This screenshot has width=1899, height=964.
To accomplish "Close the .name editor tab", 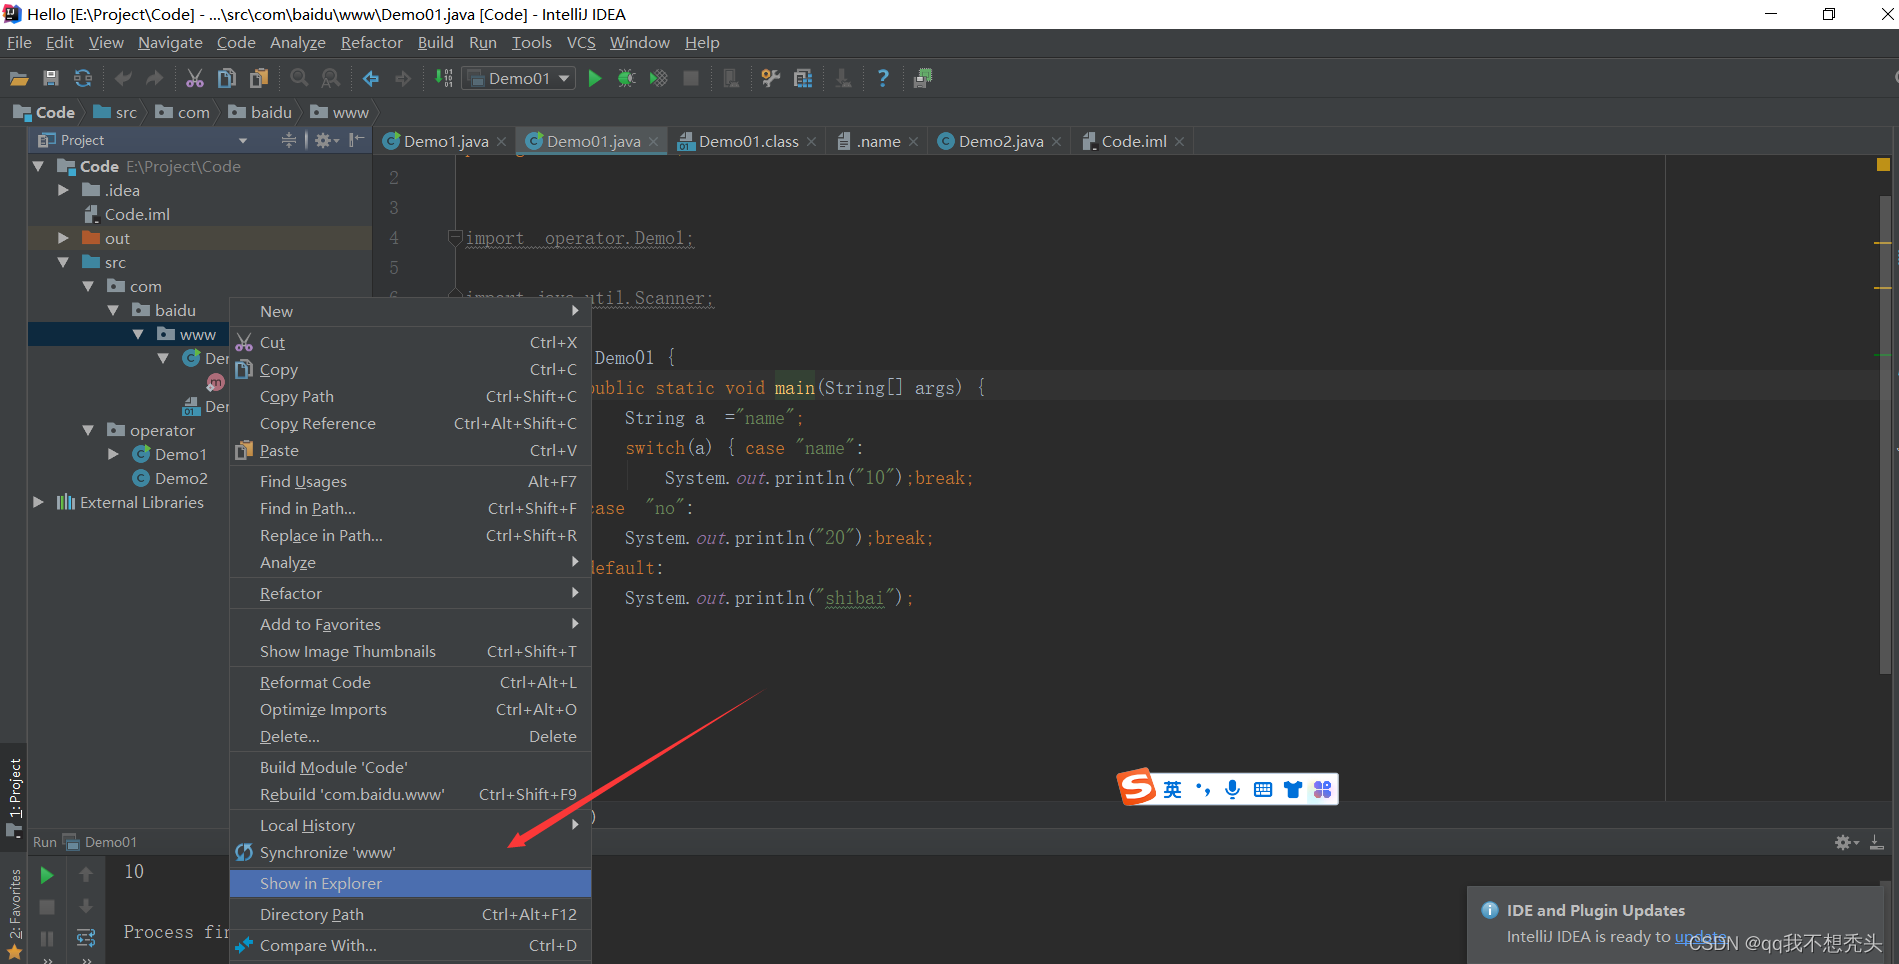I will pos(913,142).
